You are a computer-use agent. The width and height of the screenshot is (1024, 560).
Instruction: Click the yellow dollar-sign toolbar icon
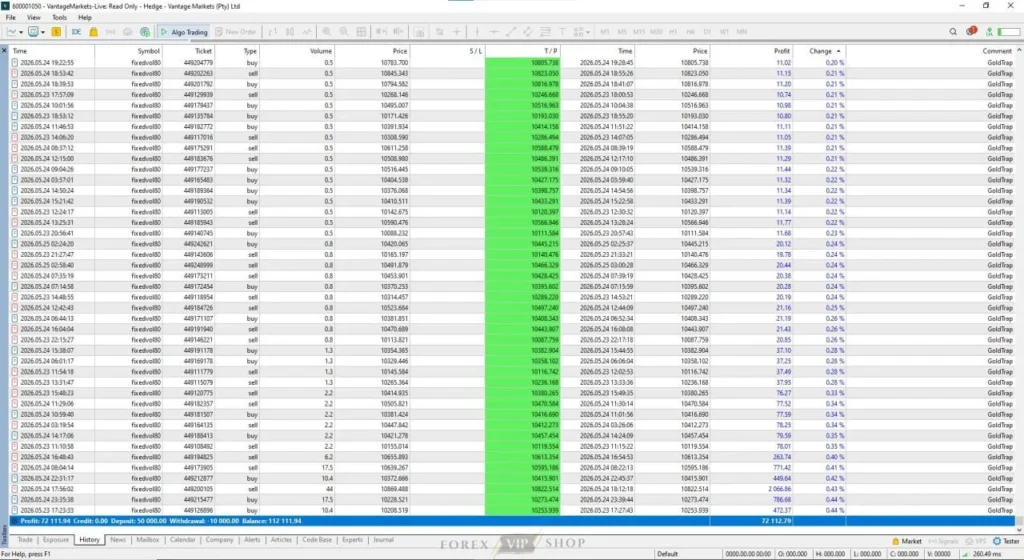pyautogui.click(x=56, y=31)
